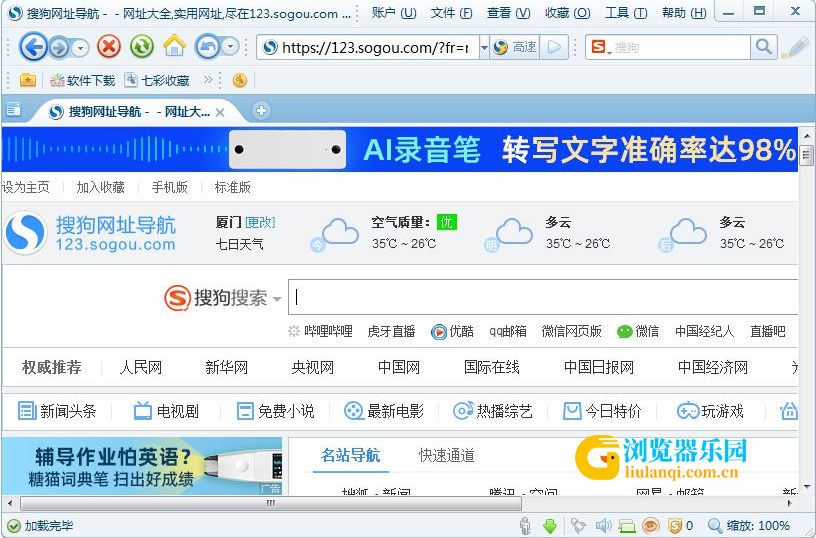Click the 糖猫词典笔 advertisement banner
The width and height of the screenshot is (816, 538).
tap(142, 466)
